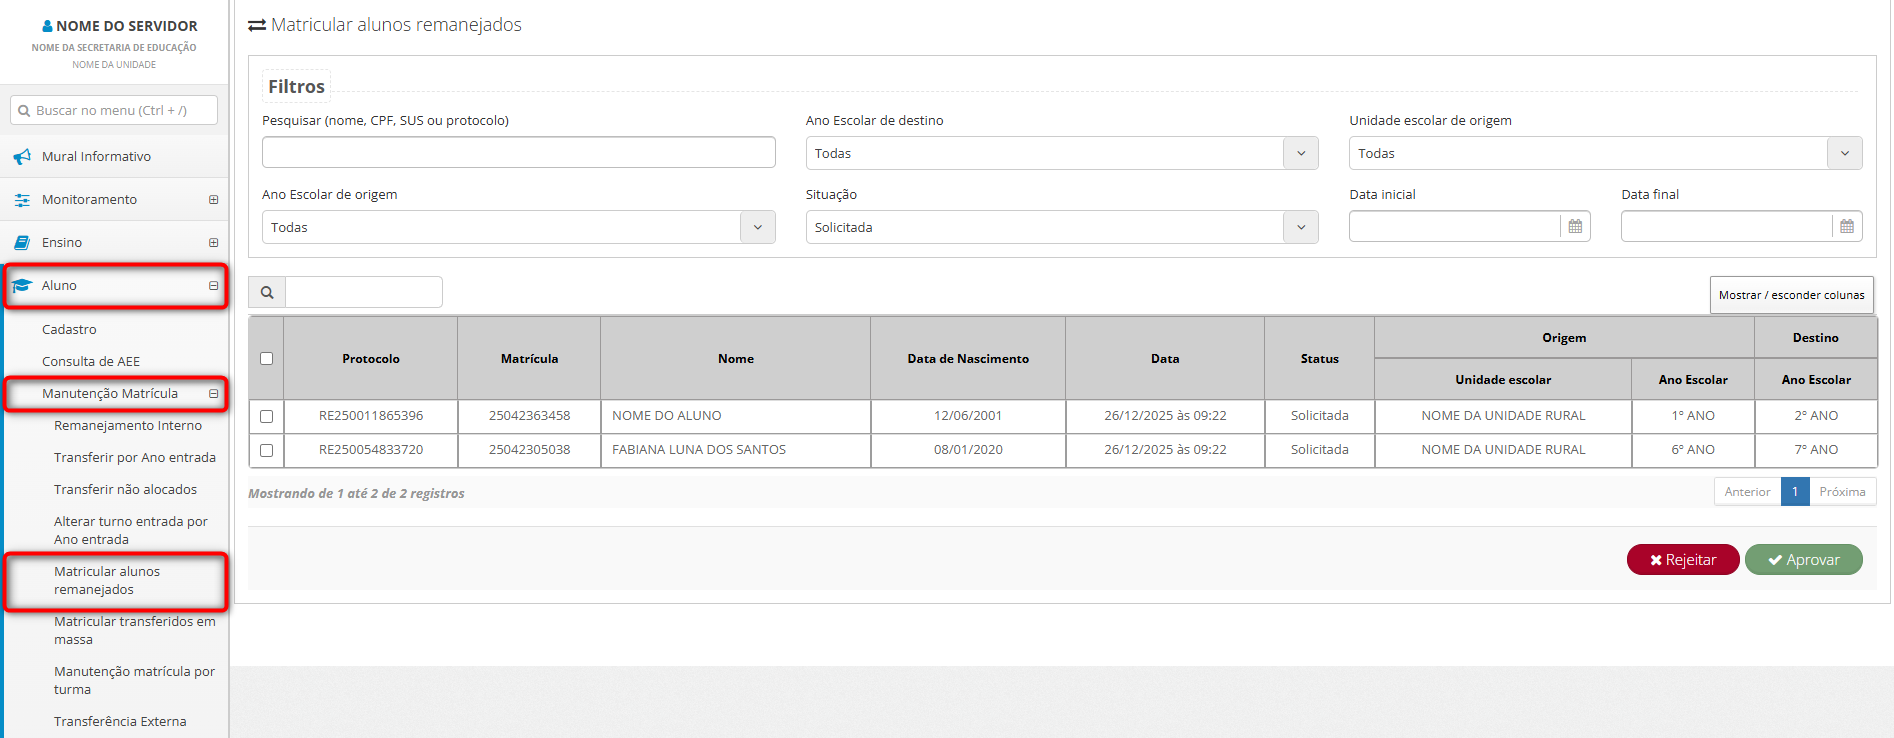
Task: Click the Mostrar / esconder colunas button
Action: [x=1791, y=295]
